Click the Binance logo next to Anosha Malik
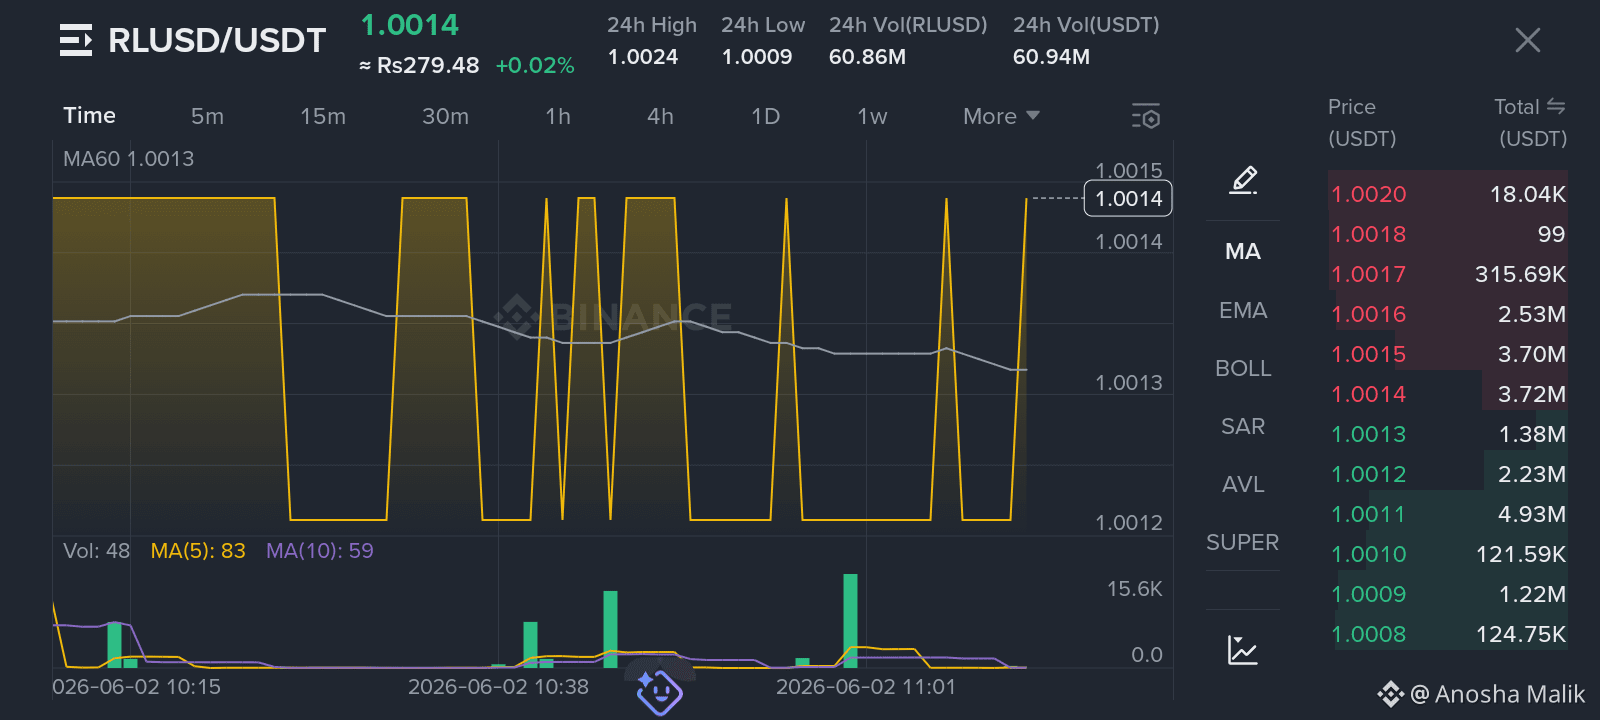Viewport: 1600px width, 720px height. point(1391,694)
